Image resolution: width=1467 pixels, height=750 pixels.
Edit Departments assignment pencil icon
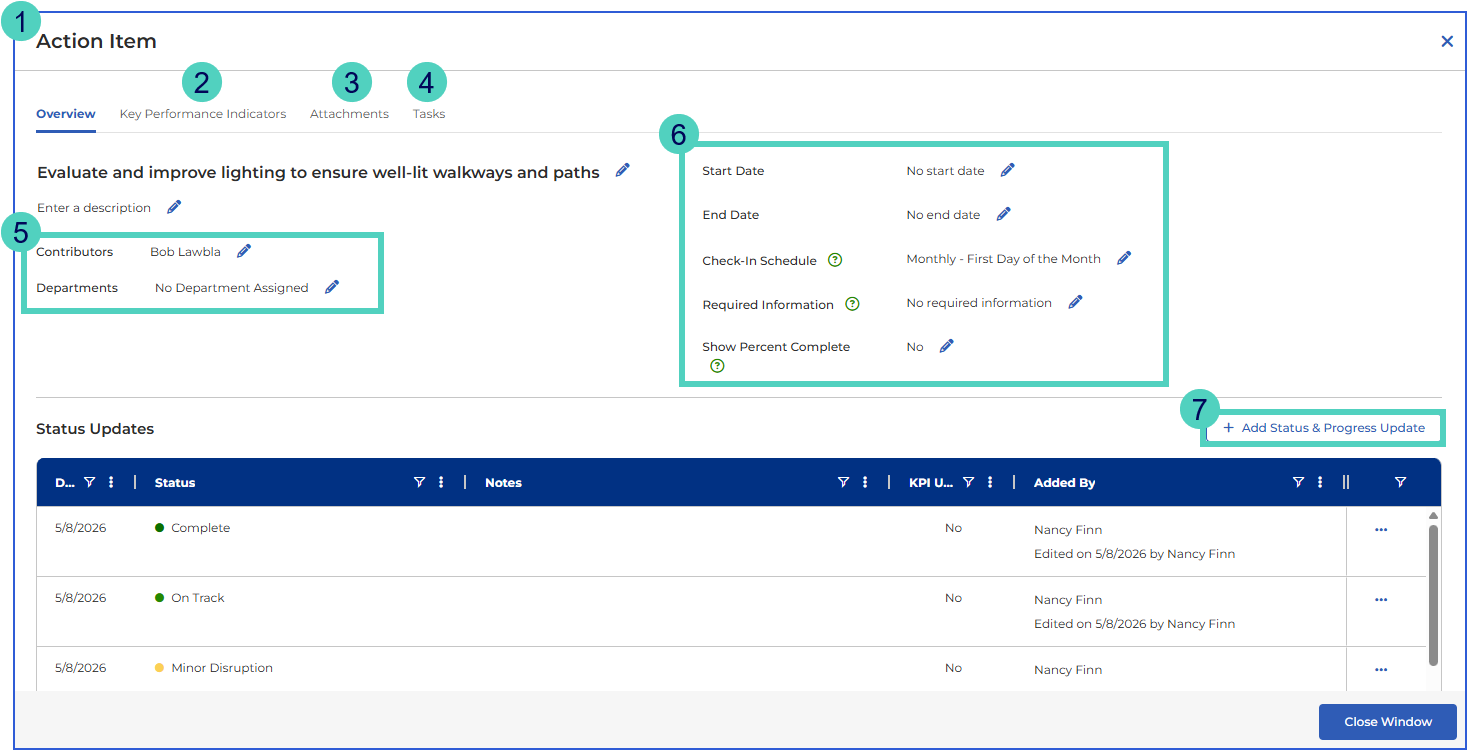332,287
